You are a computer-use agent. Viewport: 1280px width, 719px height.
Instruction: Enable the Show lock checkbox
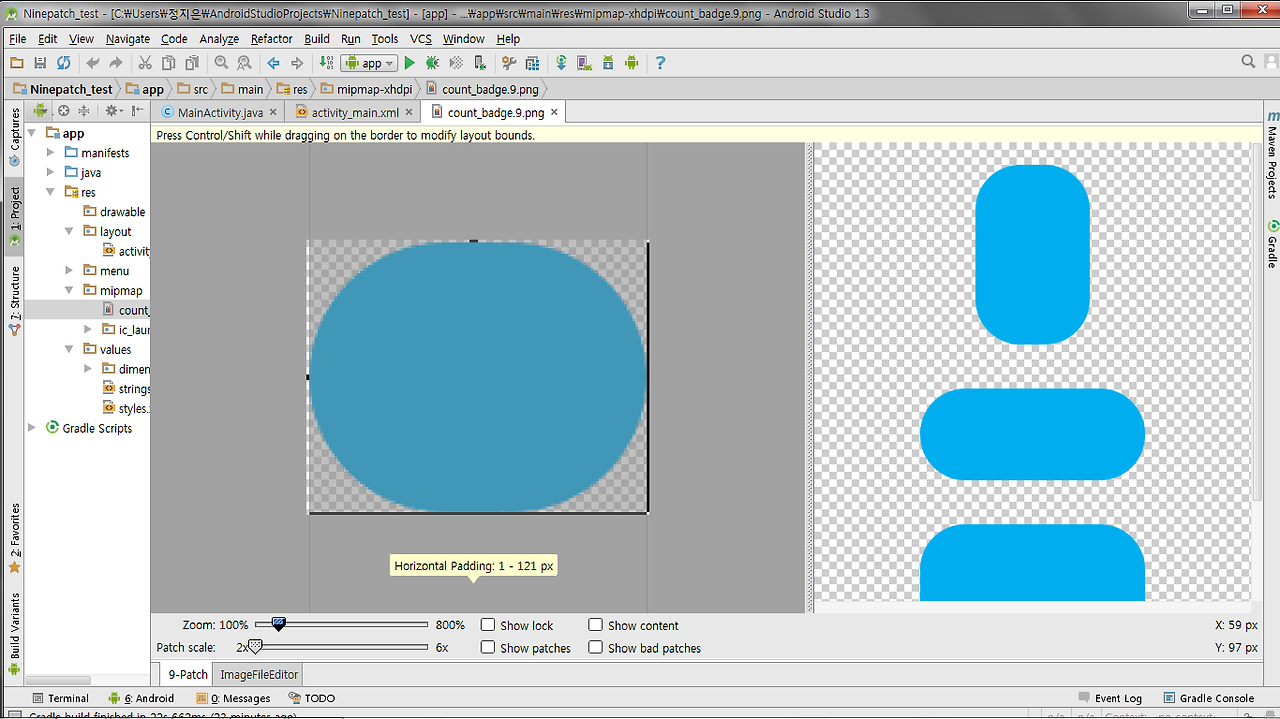488,625
